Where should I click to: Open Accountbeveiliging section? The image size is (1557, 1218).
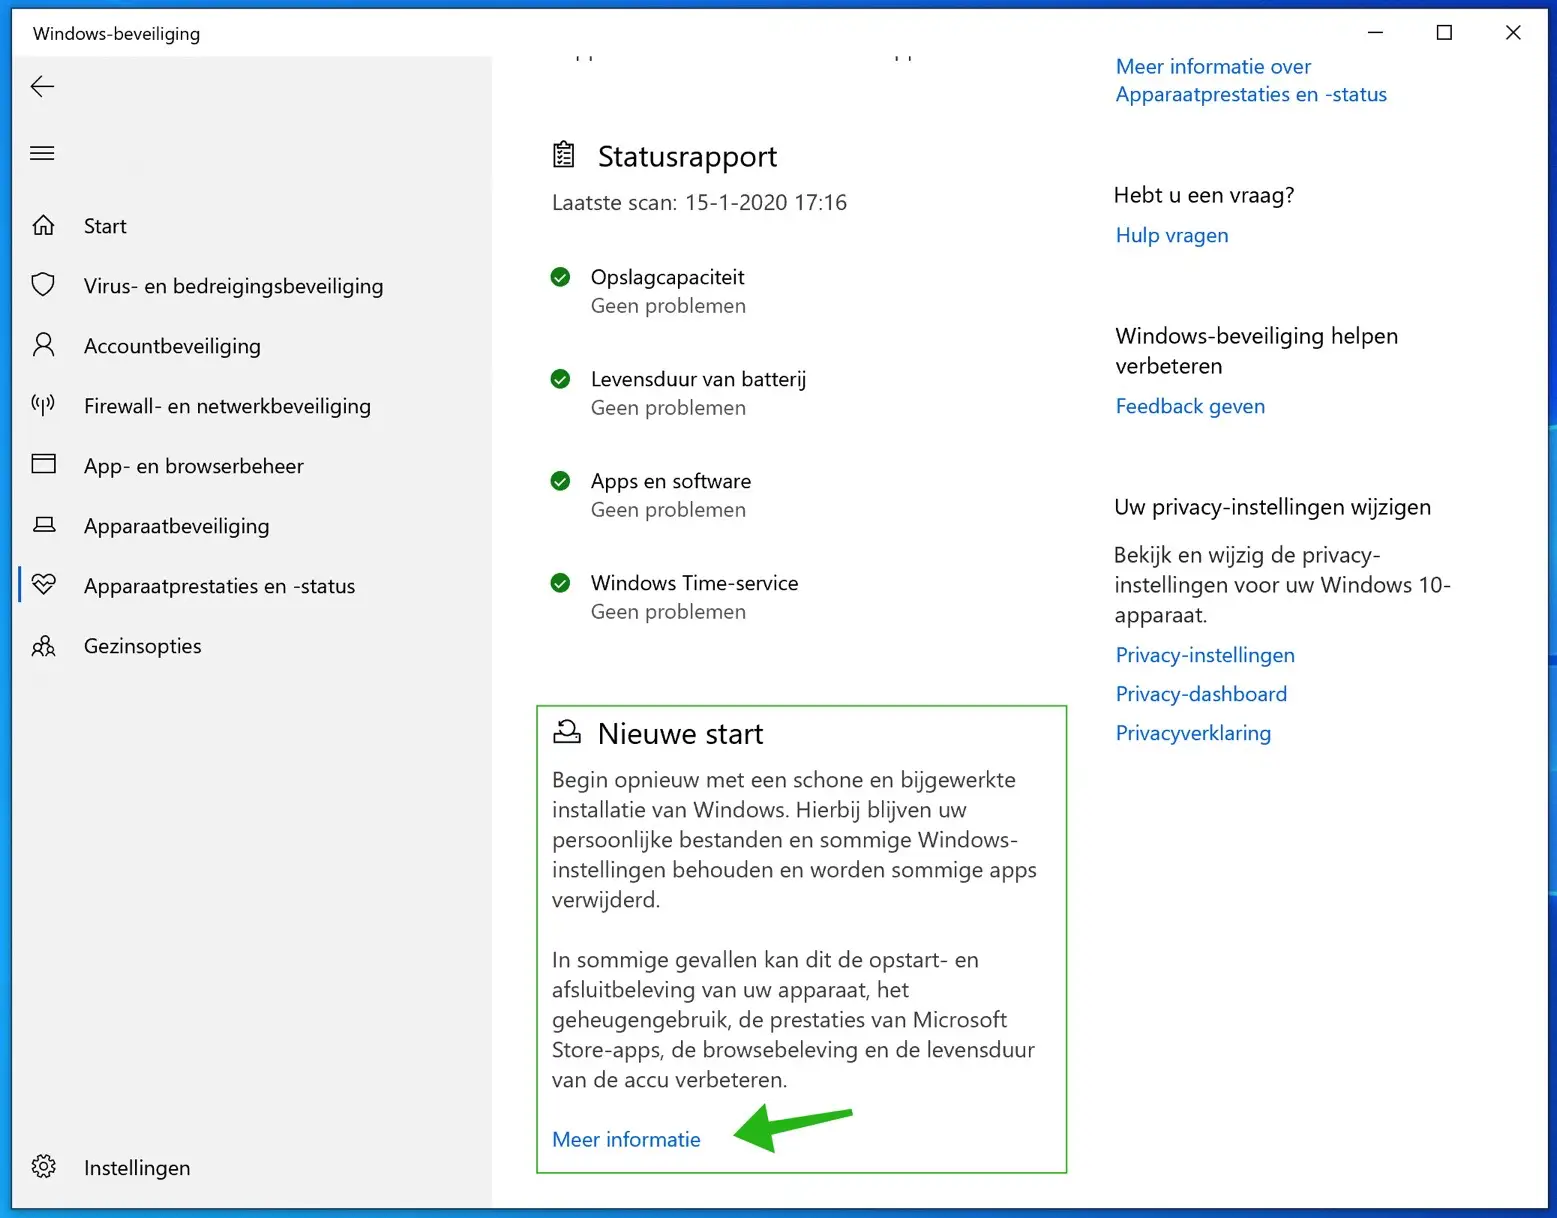point(172,346)
